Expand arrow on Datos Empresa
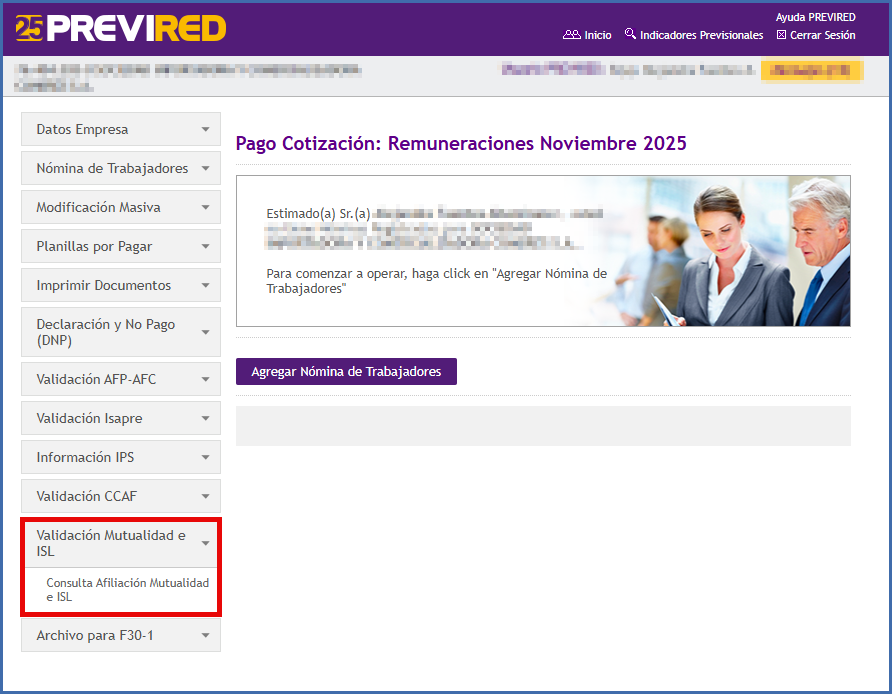 point(205,130)
